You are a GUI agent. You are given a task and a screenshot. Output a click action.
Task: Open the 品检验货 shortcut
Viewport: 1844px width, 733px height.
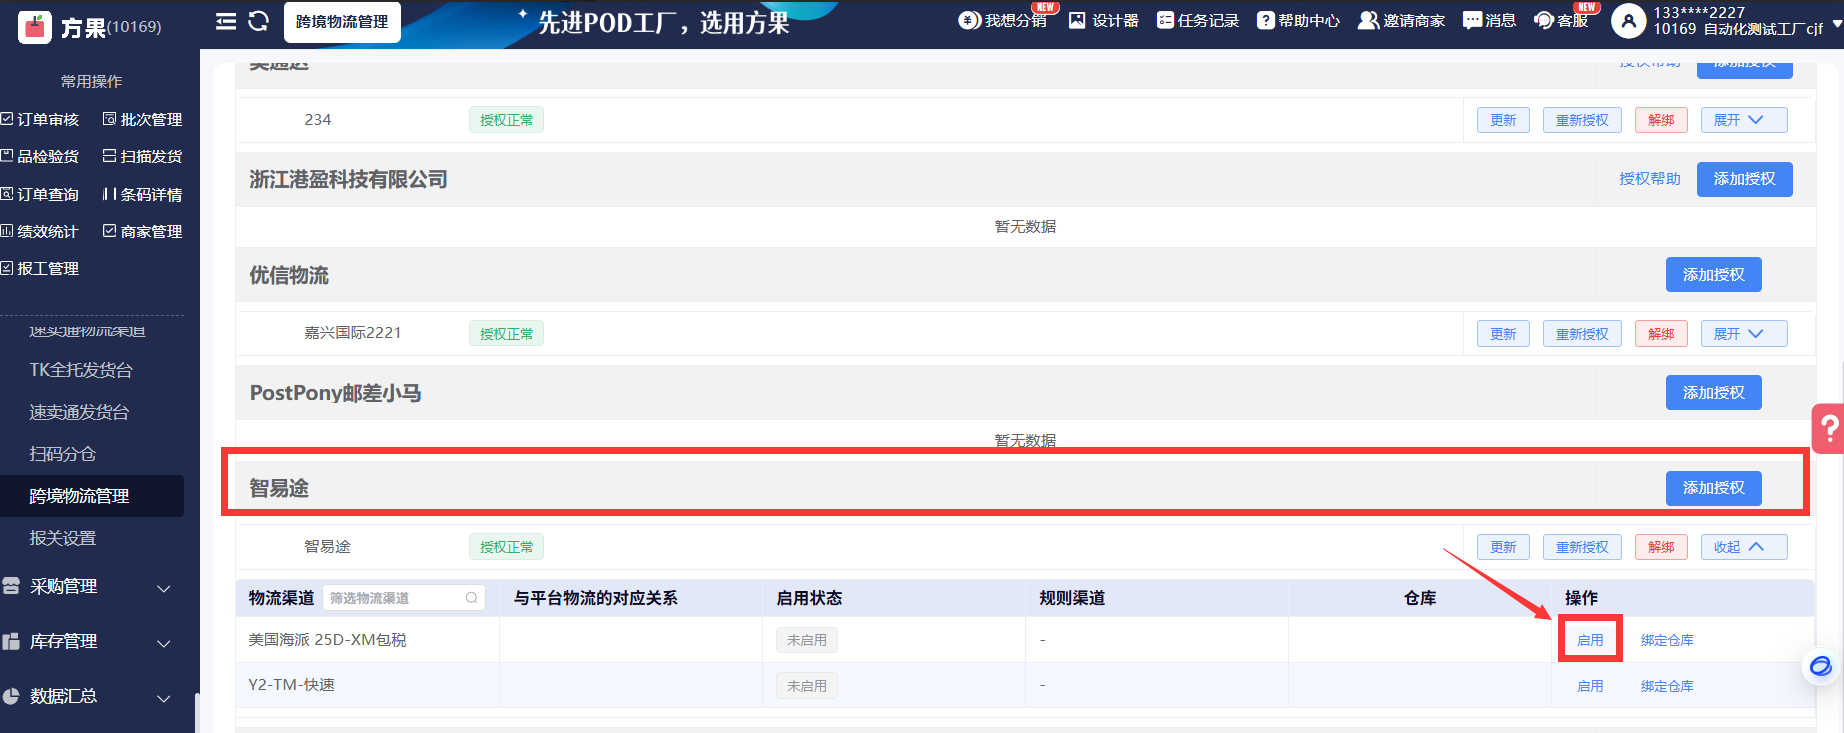(x=40, y=156)
